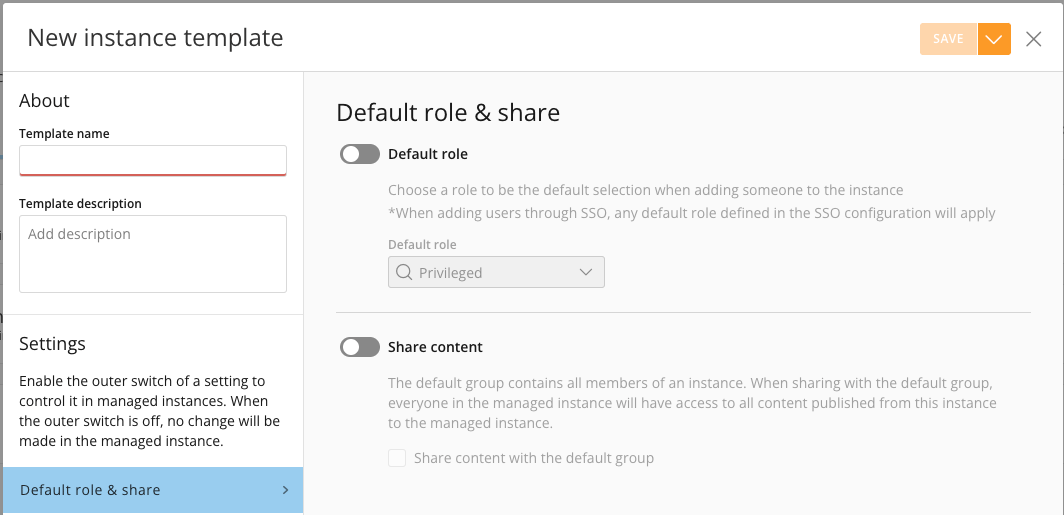This screenshot has width=1064, height=515.
Task: Click the Template description text area
Action: tap(153, 254)
